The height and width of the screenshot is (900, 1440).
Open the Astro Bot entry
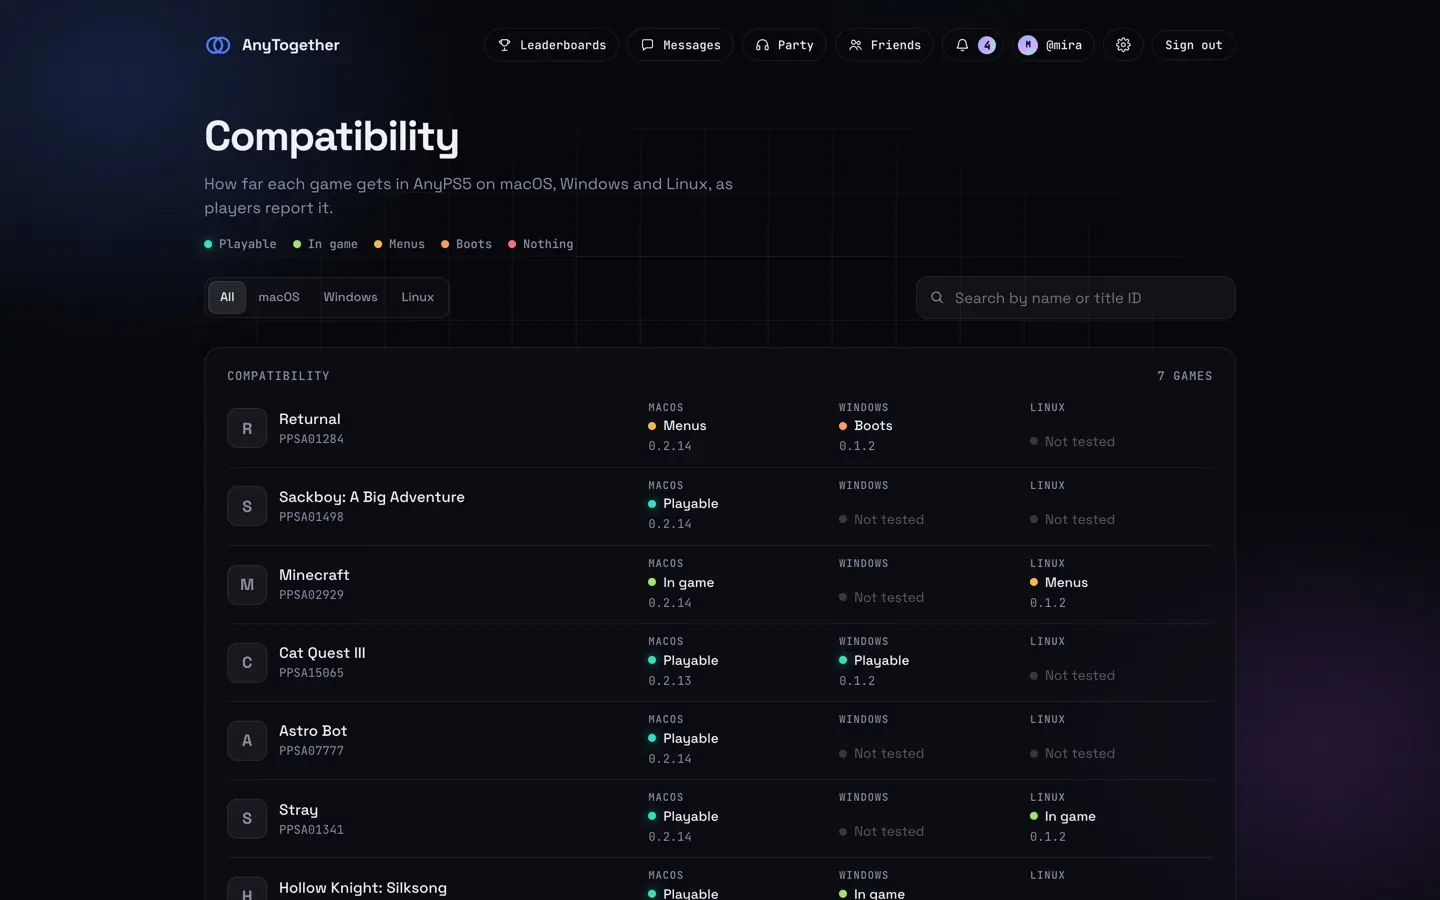(x=719, y=740)
